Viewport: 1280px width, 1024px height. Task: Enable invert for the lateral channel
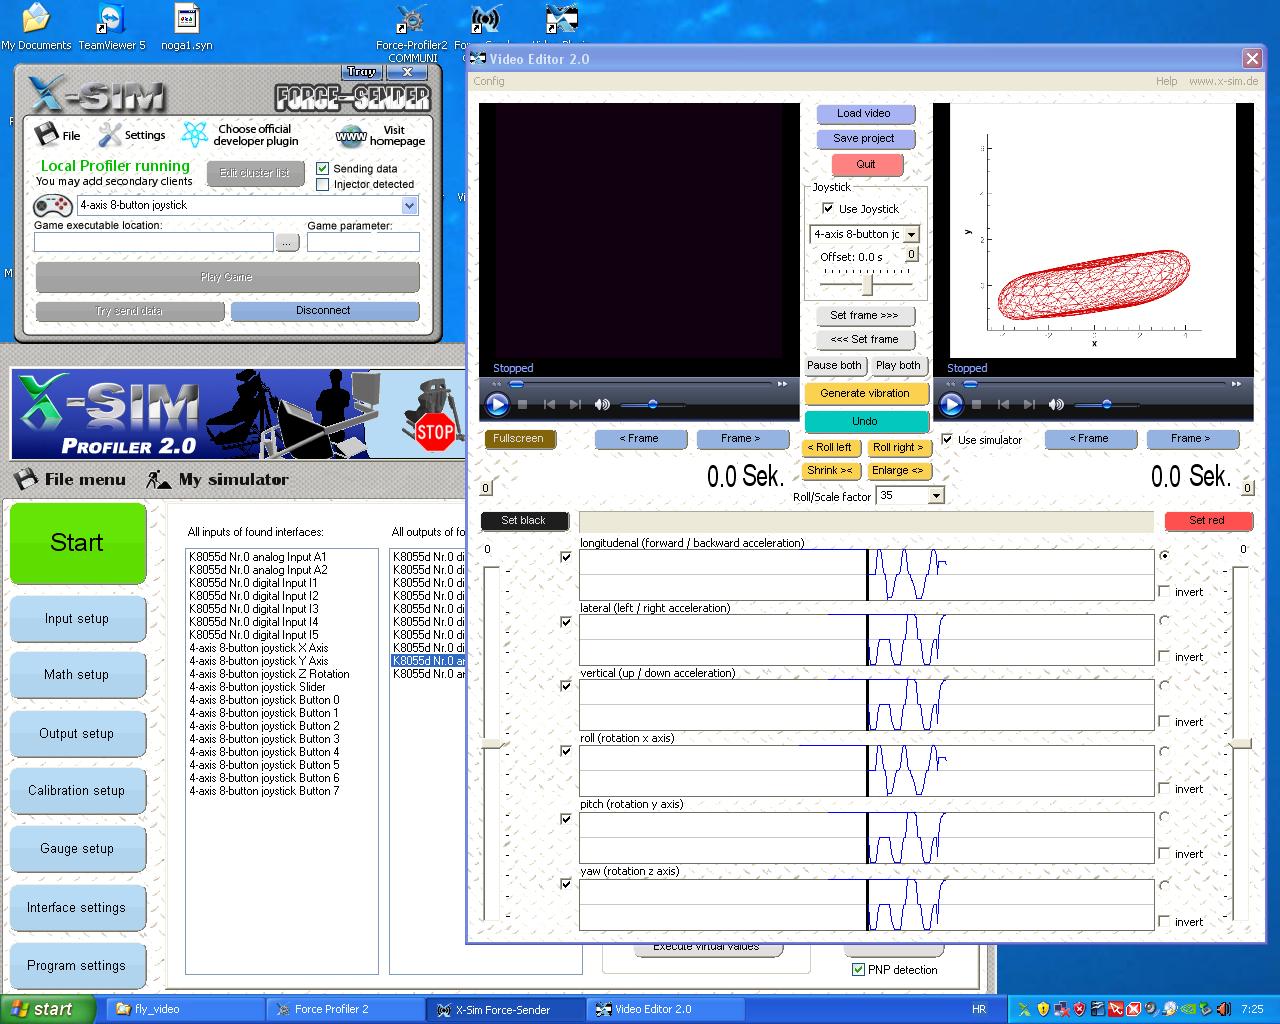[1164, 656]
